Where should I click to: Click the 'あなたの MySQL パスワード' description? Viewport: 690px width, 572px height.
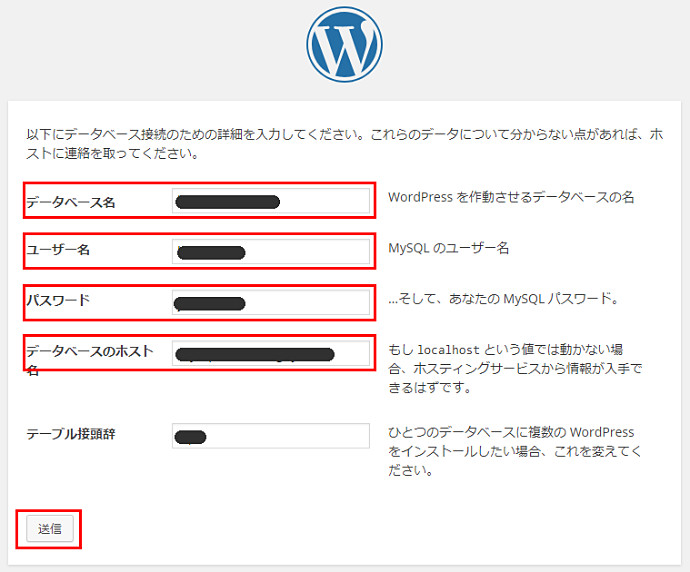(x=504, y=298)
